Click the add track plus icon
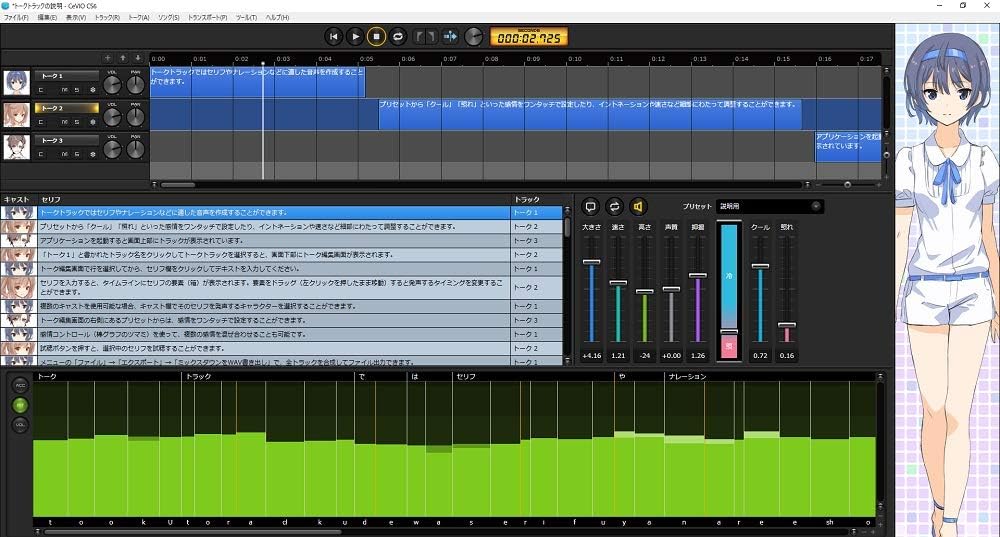 108,58
